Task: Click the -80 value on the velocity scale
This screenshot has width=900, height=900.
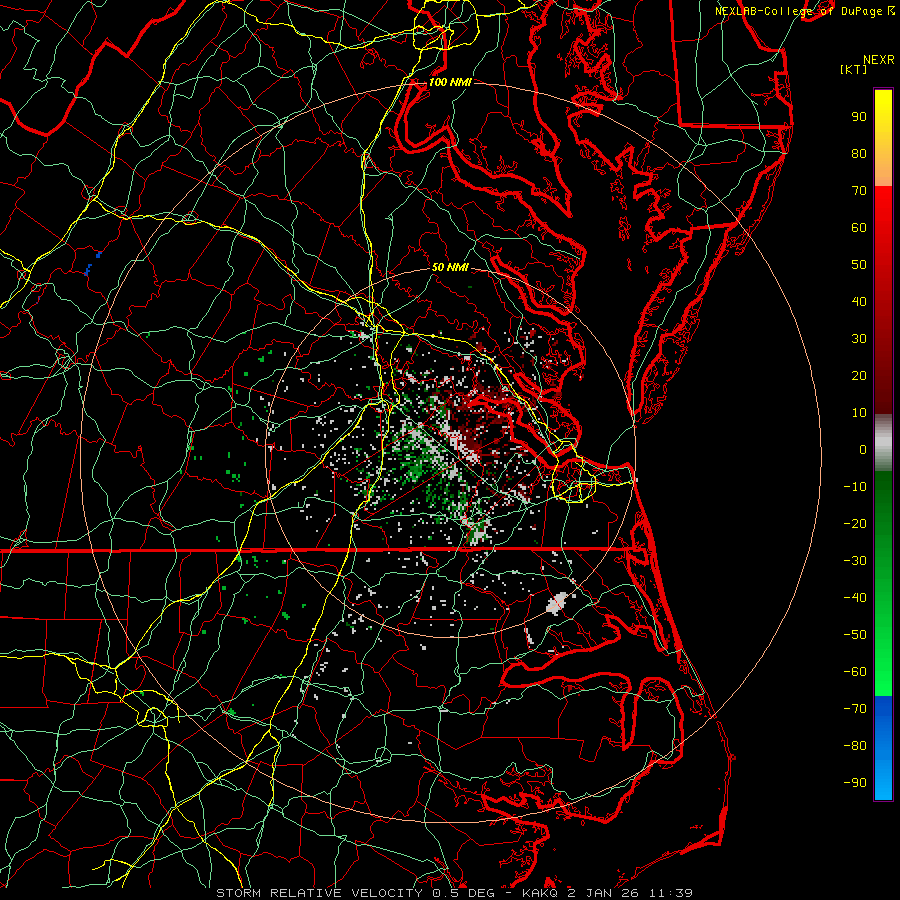Action: click(x=855, y=746)
